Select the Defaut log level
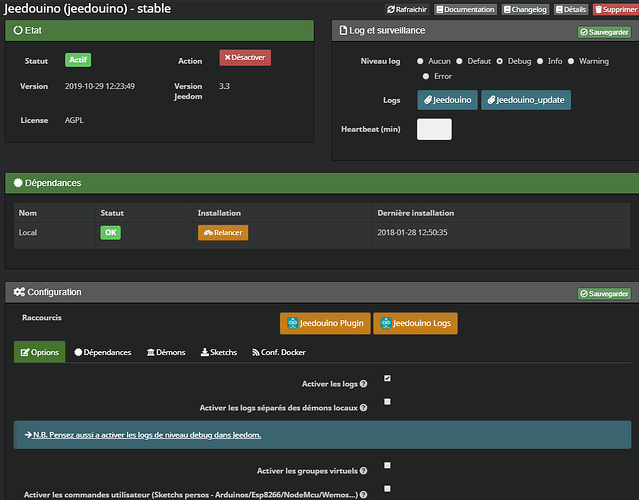This screenshot has height=500, width=639. pyautogui.click(x=459, y=61)
